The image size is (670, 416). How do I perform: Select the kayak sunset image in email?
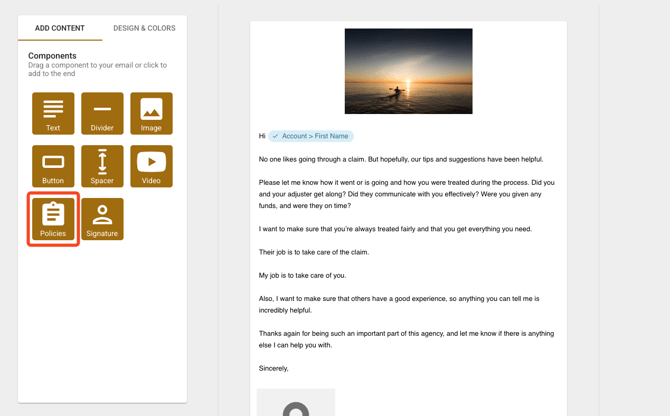click(408, 71)
